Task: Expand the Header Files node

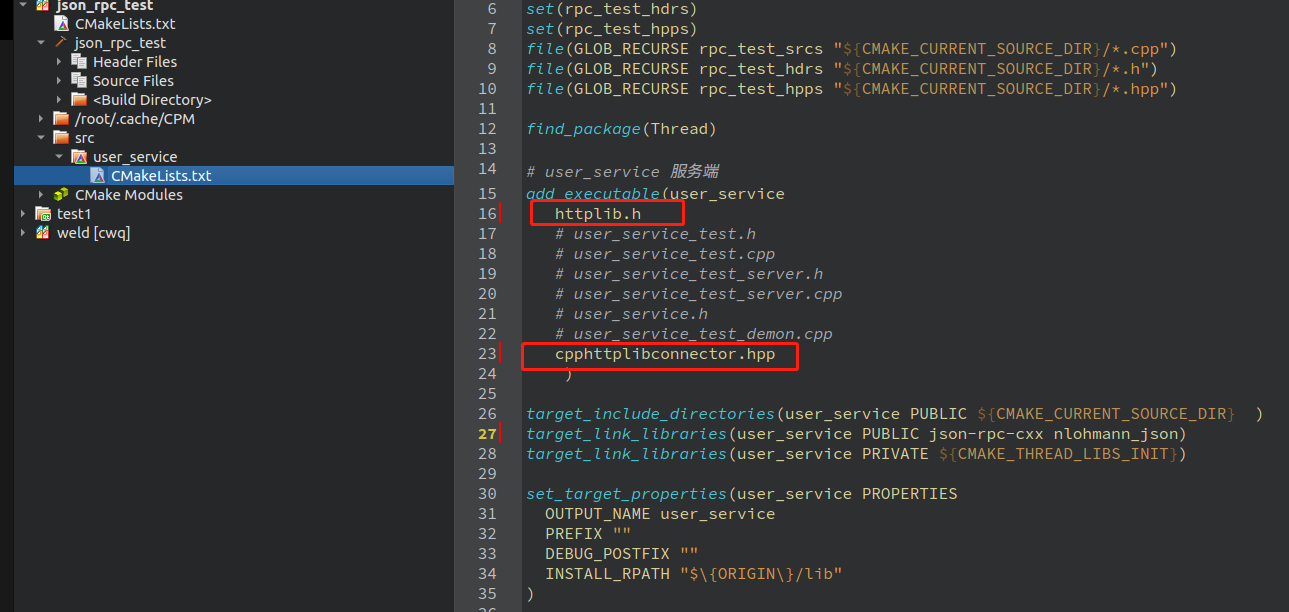Action: (x=59, y=61)
